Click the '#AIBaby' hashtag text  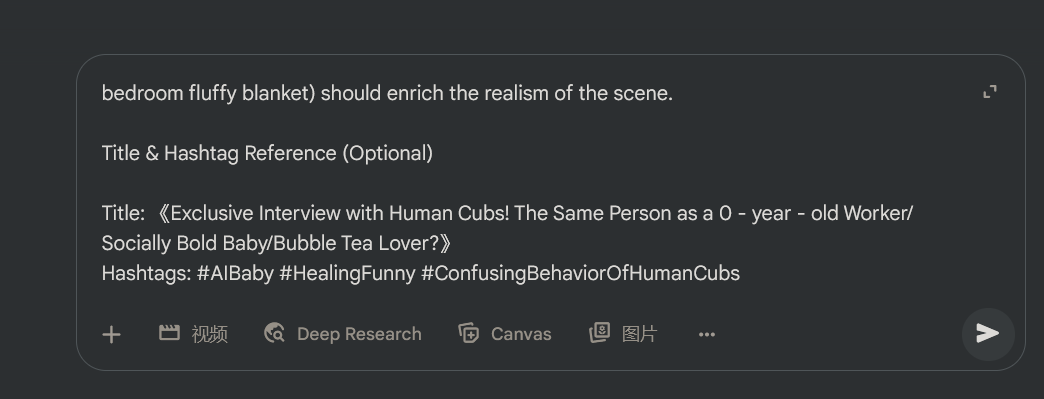(x=235, y=274)
